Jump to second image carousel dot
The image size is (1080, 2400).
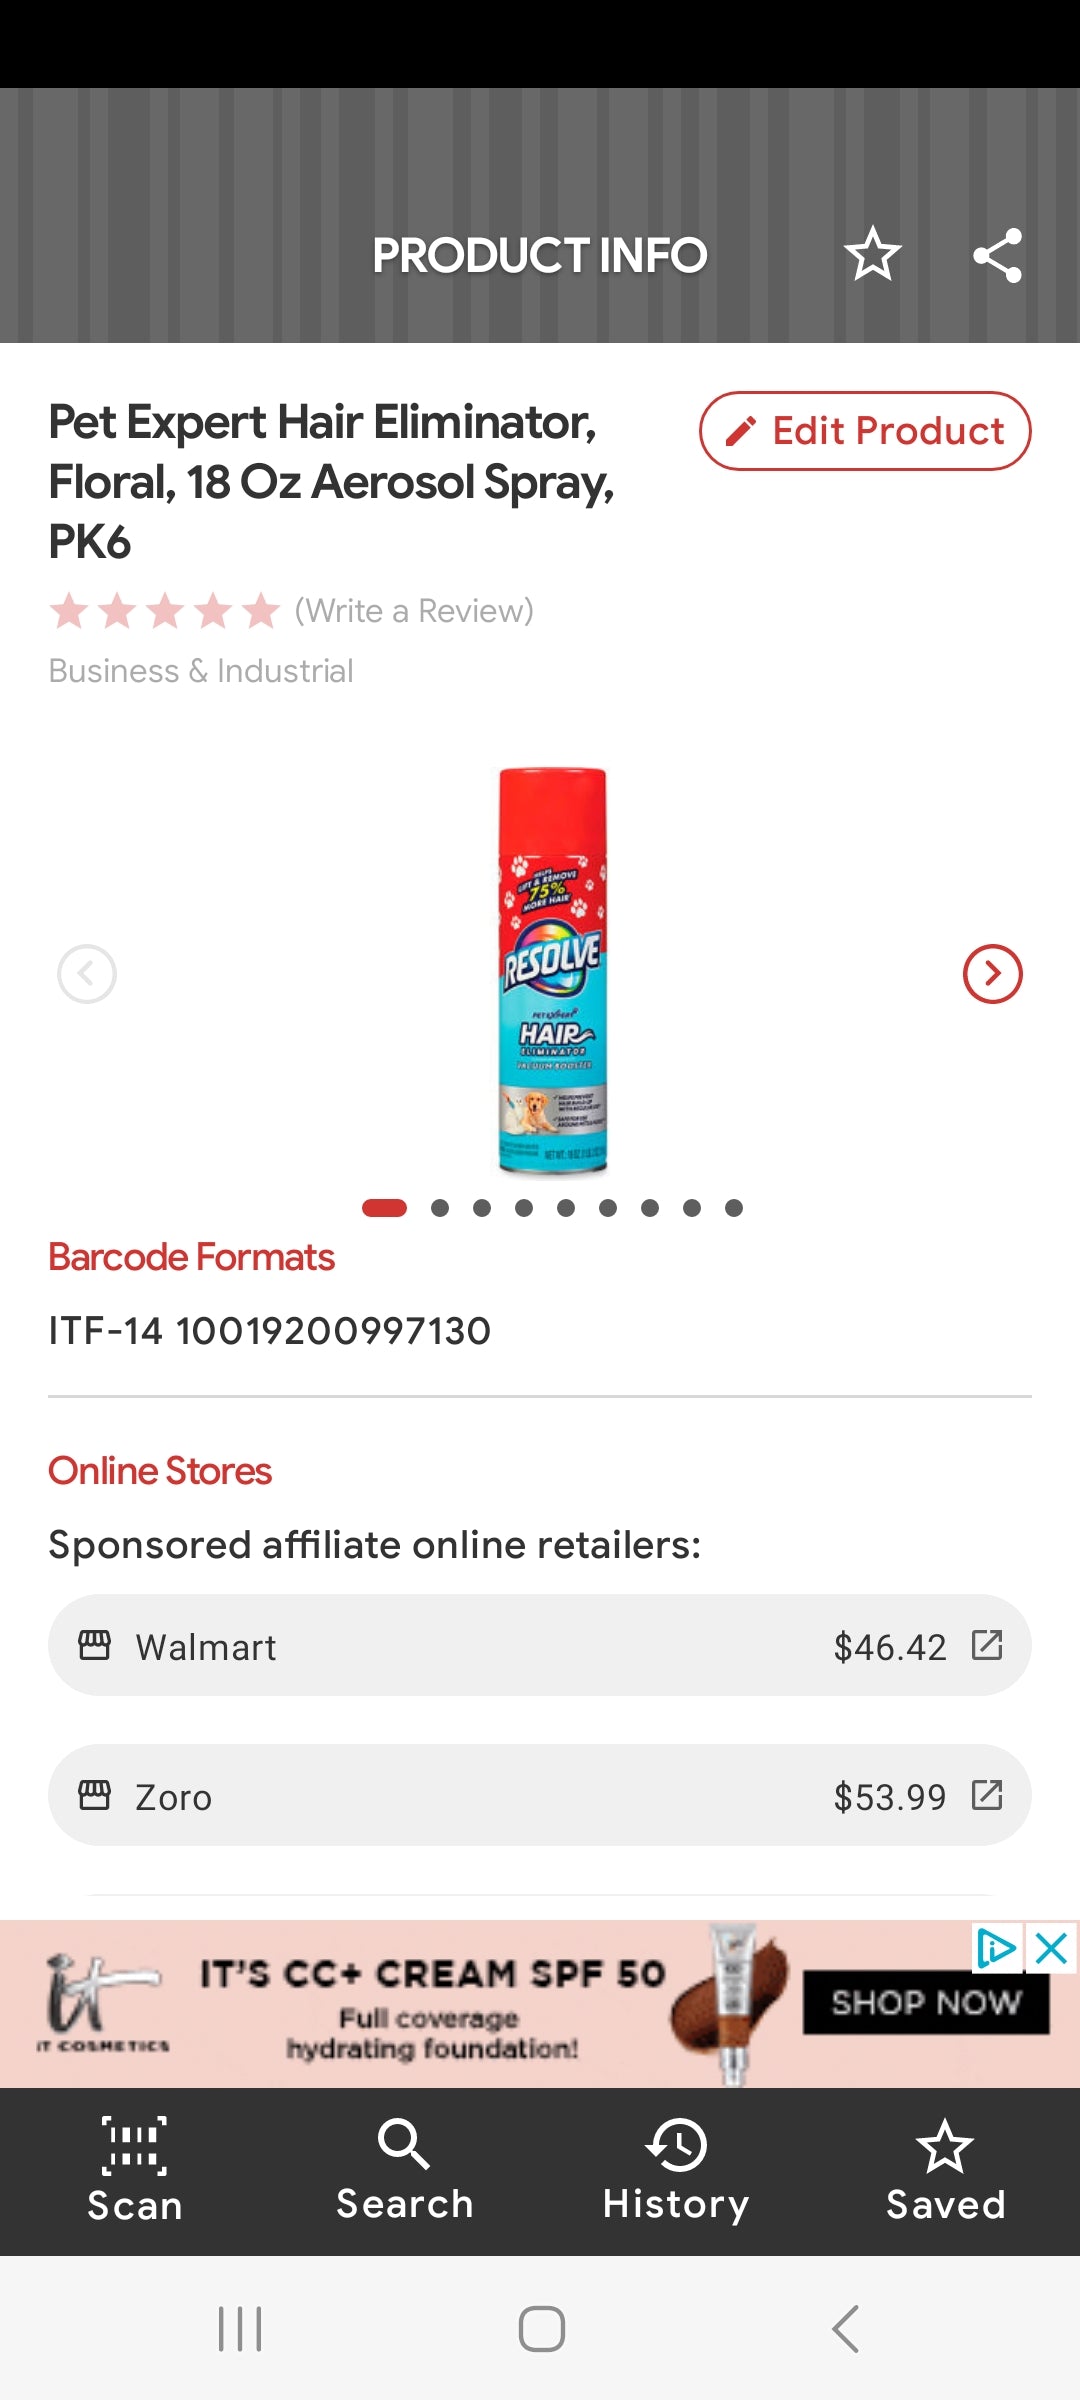[440, 1208]
